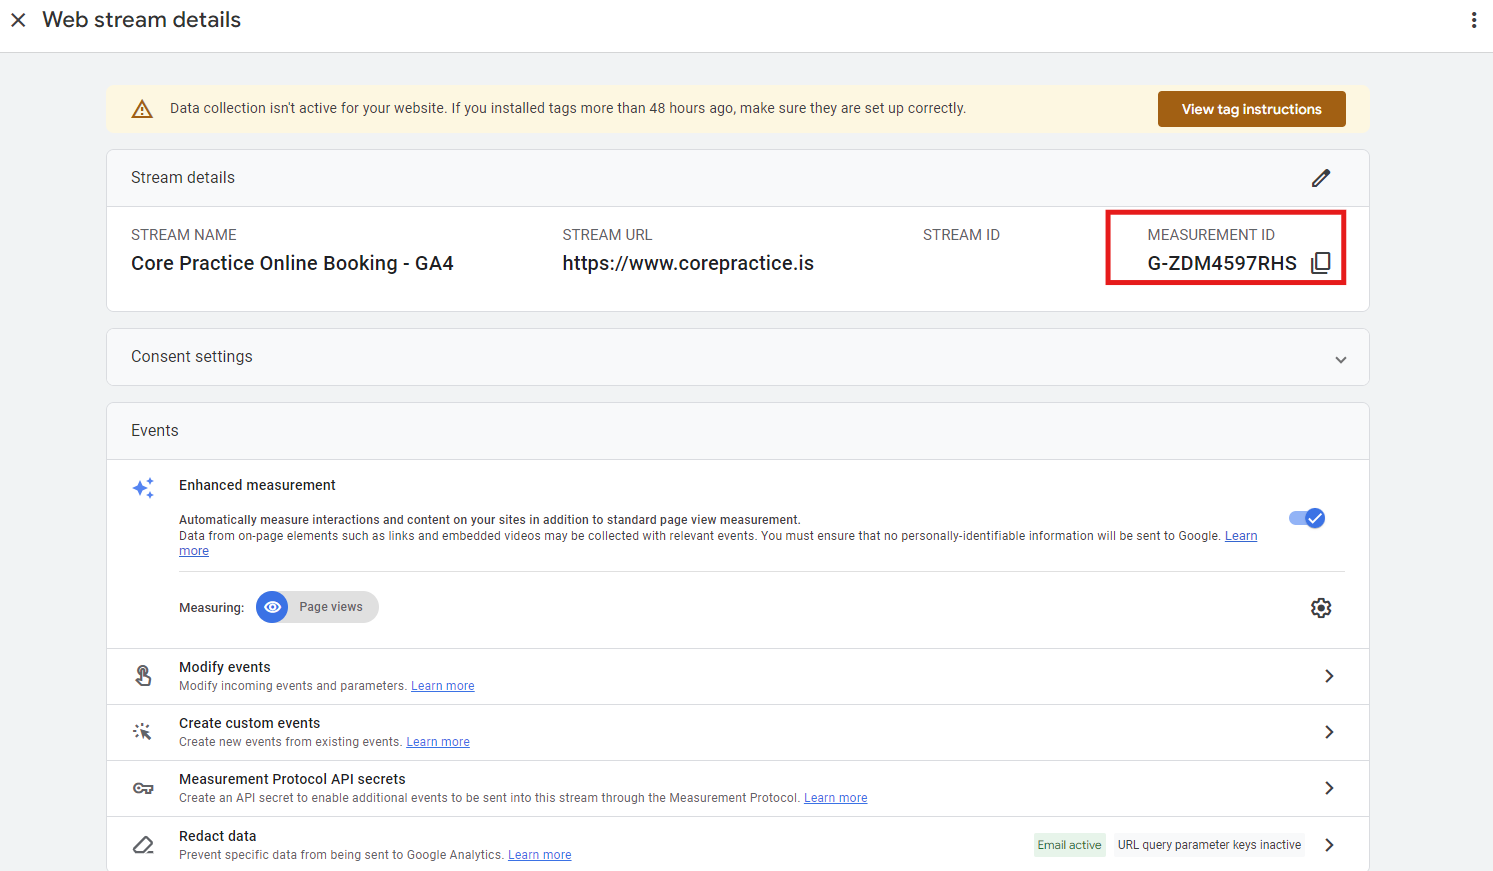Click the Create custom events cursor icon
Screen dimensions: 1493x871
pos(143,732)
